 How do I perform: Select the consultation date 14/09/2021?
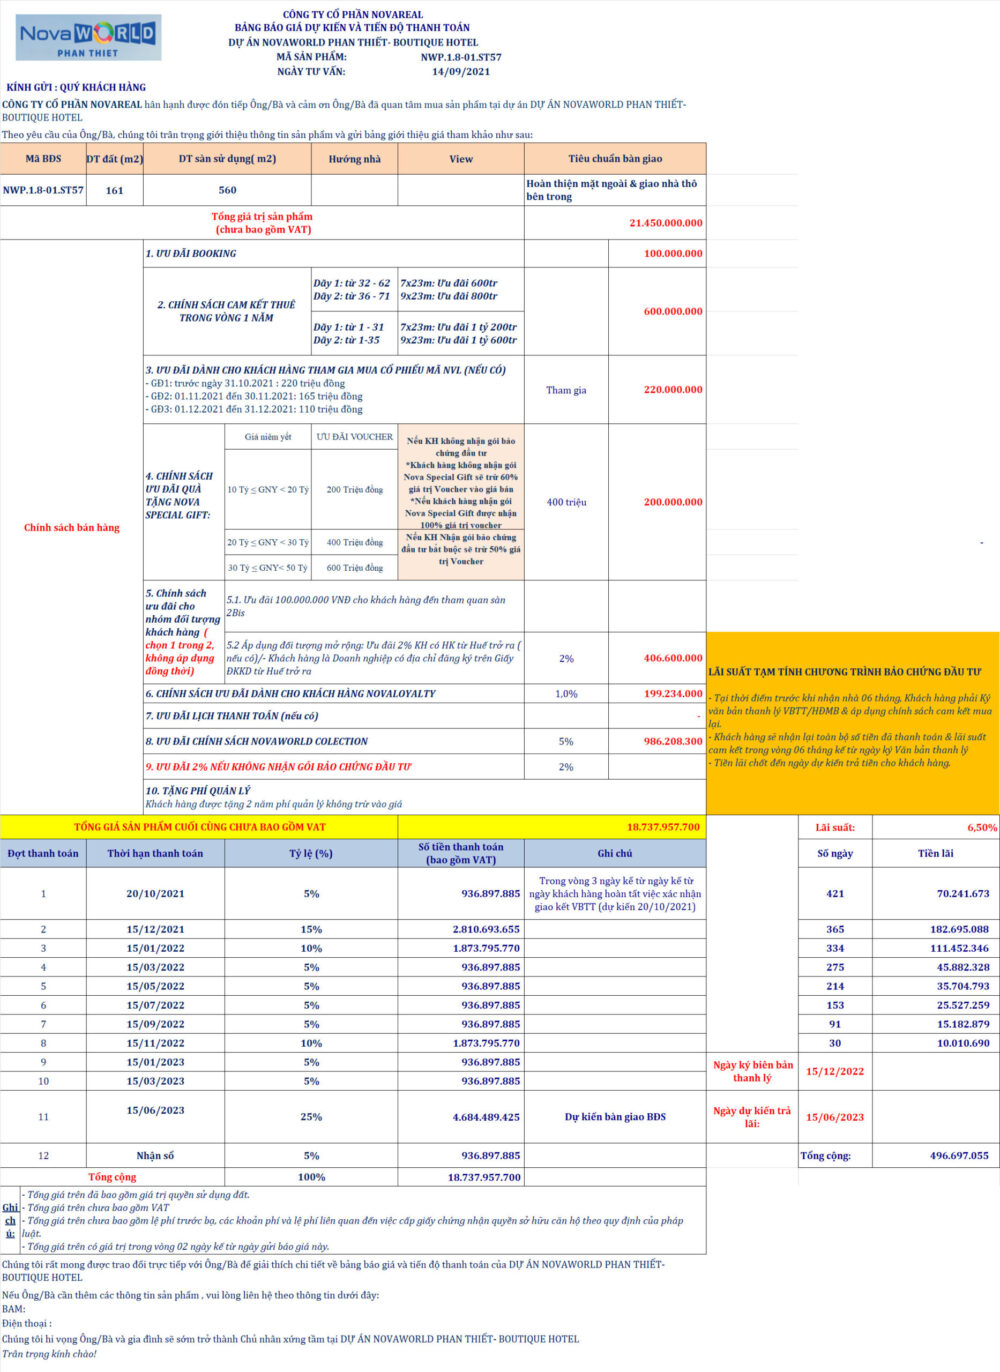click(x=461, y=72)
